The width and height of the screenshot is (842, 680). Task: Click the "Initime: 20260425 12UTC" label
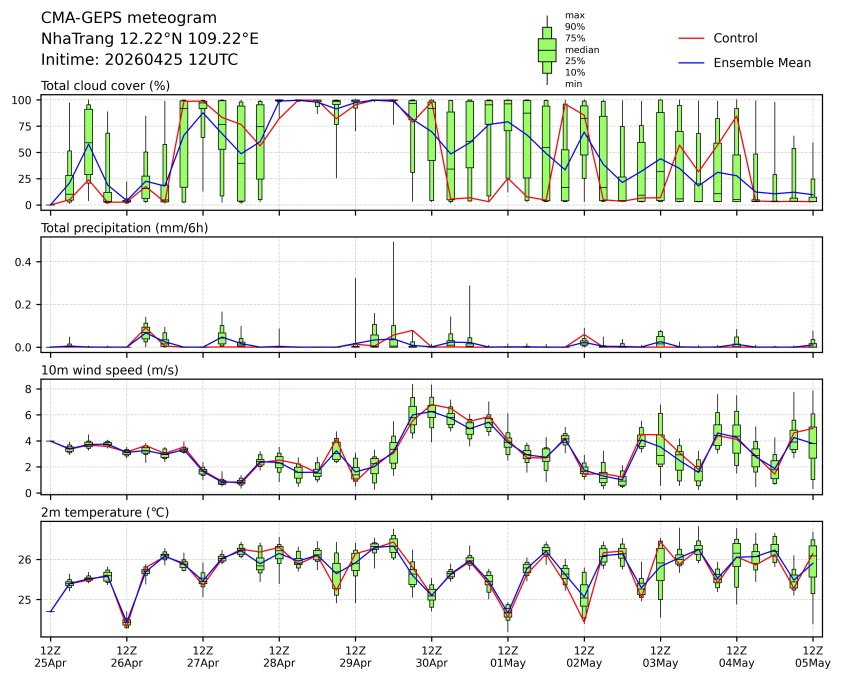139,59
